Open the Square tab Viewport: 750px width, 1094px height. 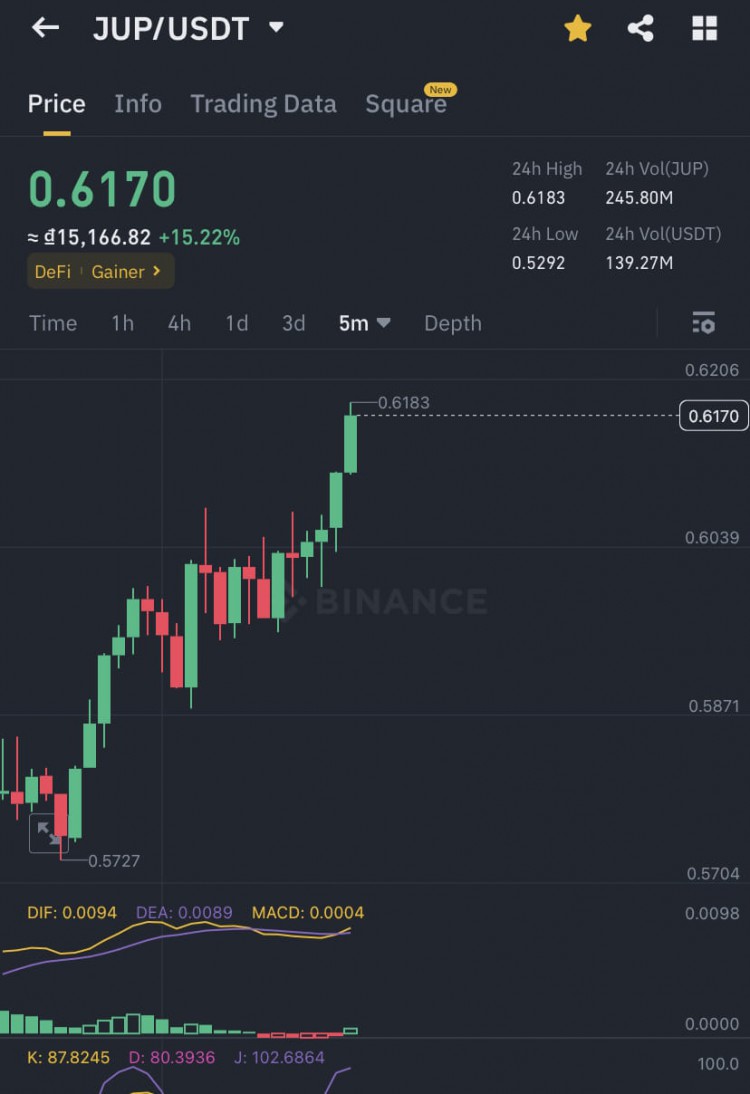coord(406,104)
